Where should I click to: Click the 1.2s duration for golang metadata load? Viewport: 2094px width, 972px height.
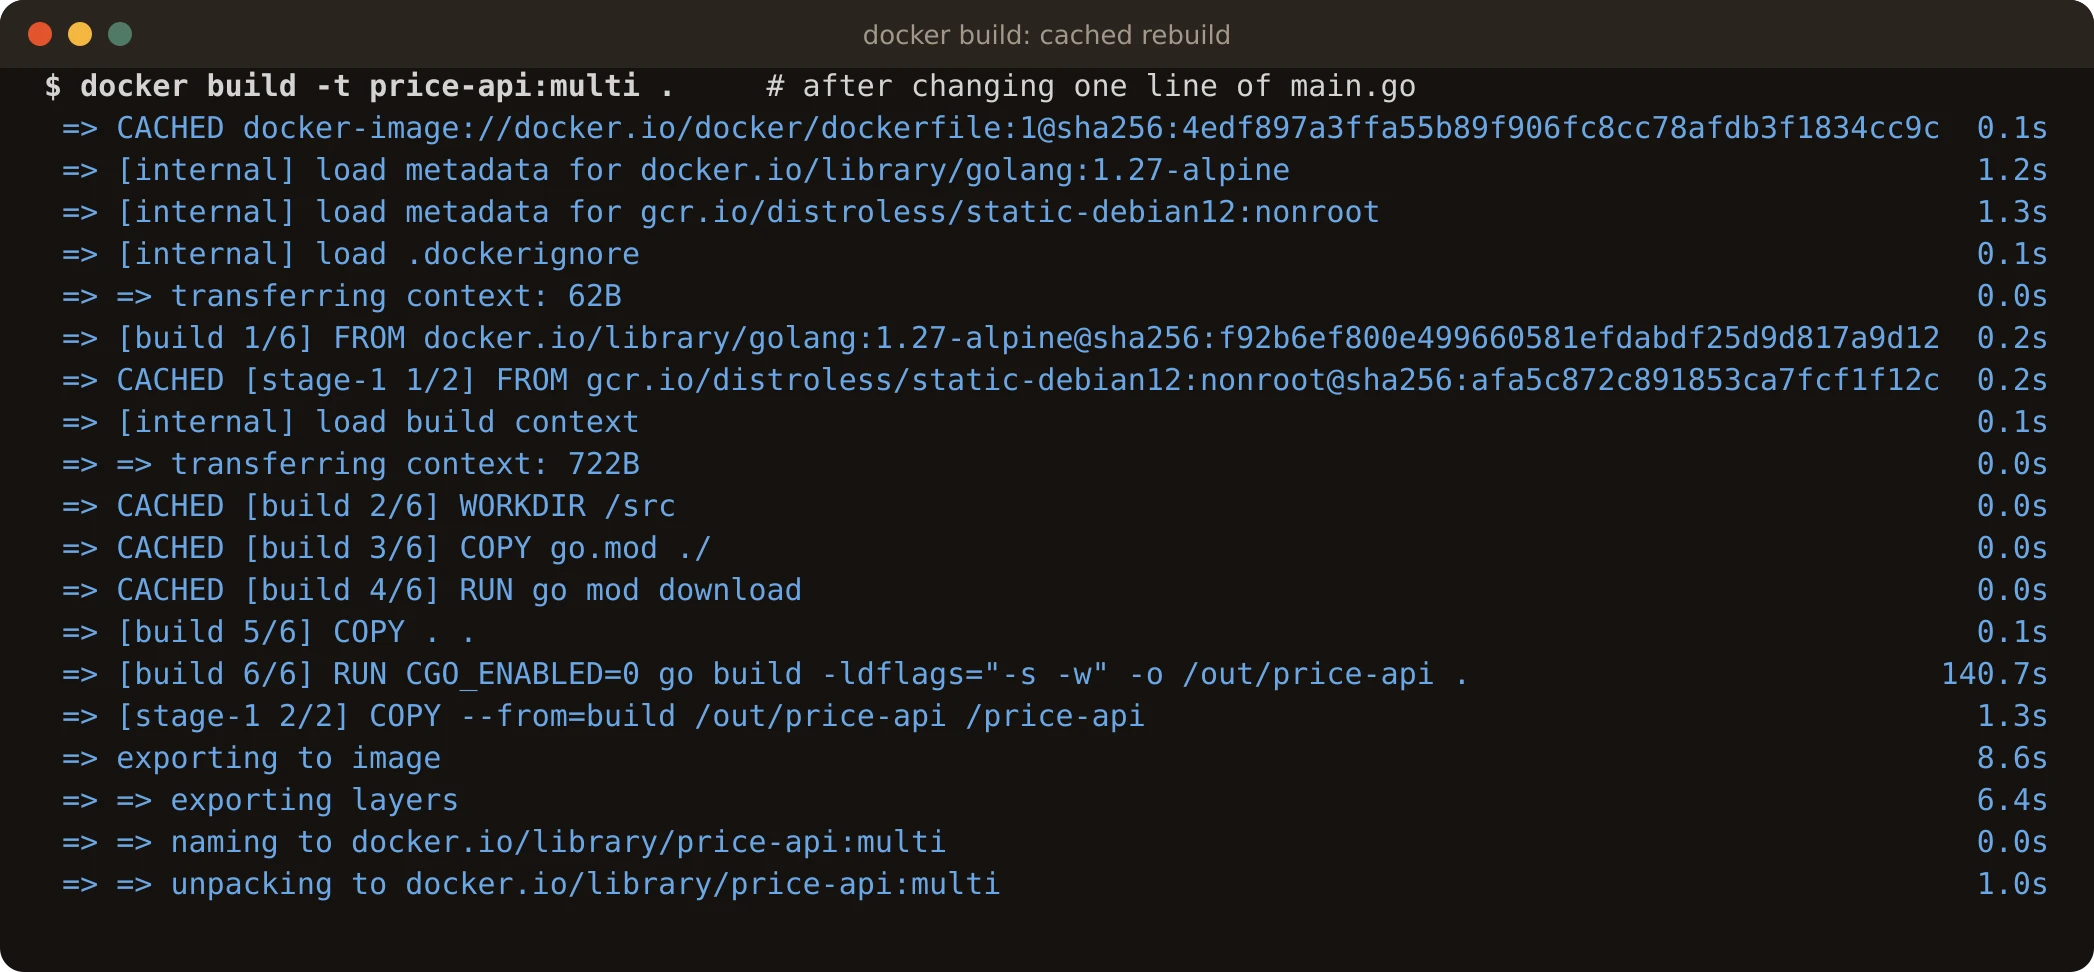[x=2012, y=170]
